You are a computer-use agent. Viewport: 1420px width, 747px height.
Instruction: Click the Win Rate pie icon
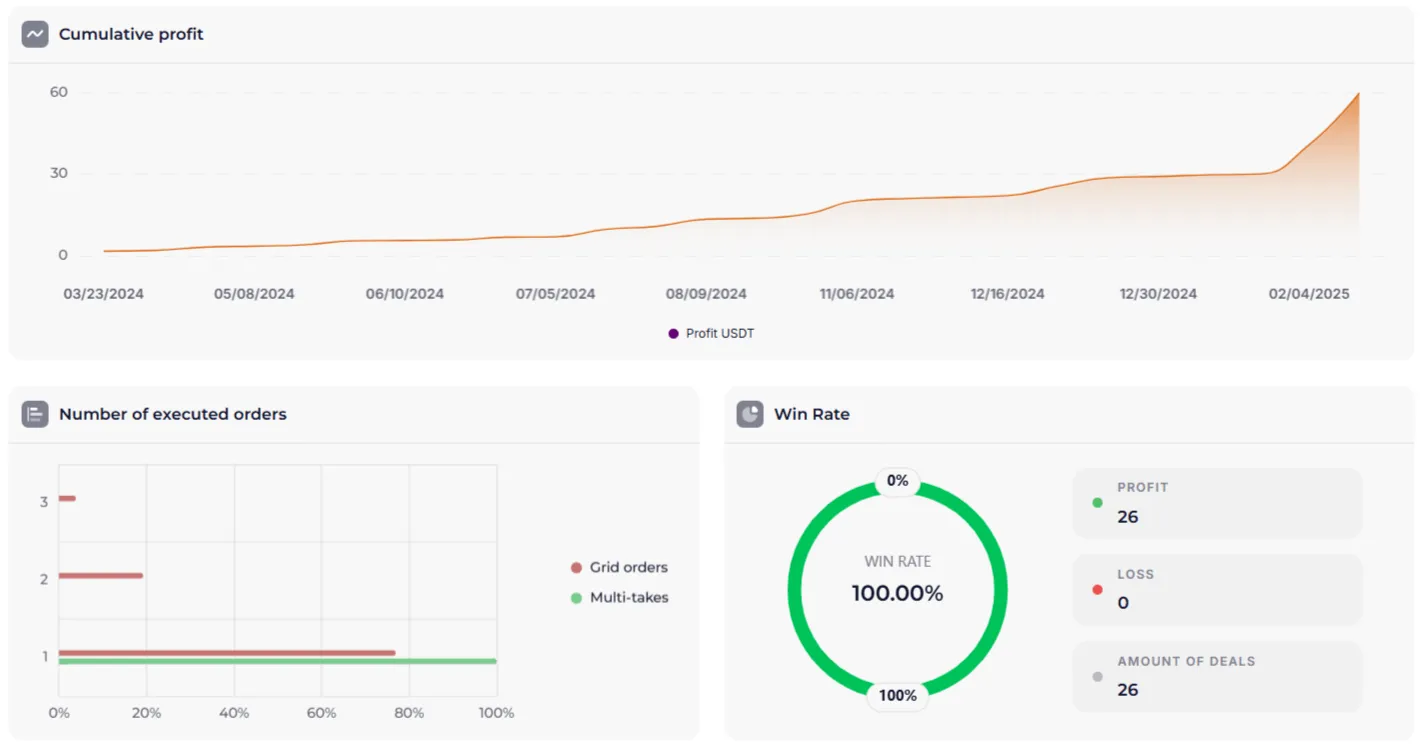click(750, 414)
